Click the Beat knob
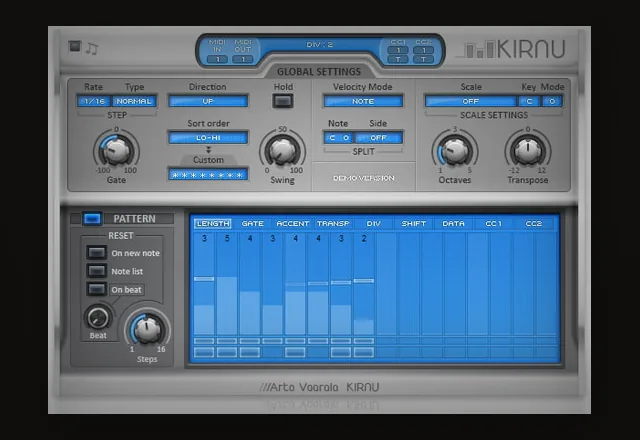Image resolution: width=640 pixels, height=440 pixels. (x=98, y=317)
